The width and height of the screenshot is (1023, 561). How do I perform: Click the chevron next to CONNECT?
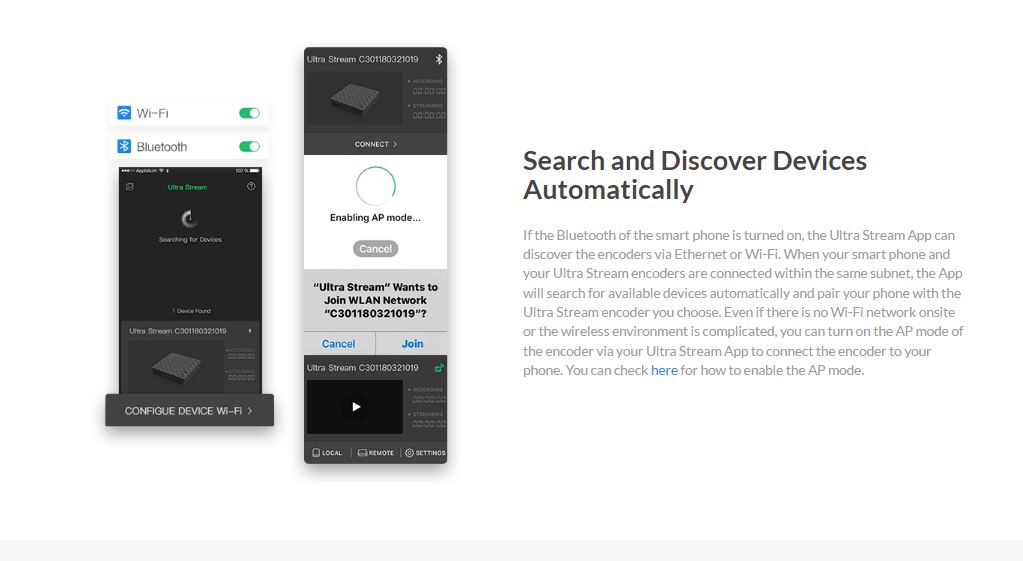(x=395, y=144)
